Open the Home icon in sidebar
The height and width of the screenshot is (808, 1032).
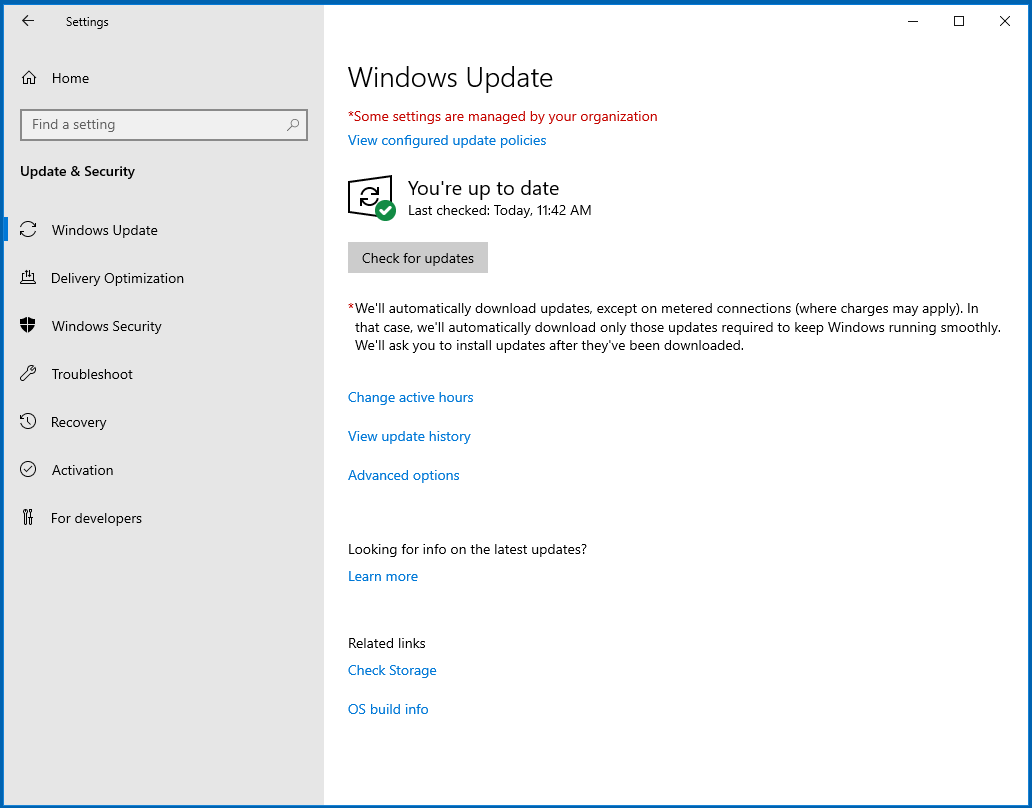pos(28,78)
